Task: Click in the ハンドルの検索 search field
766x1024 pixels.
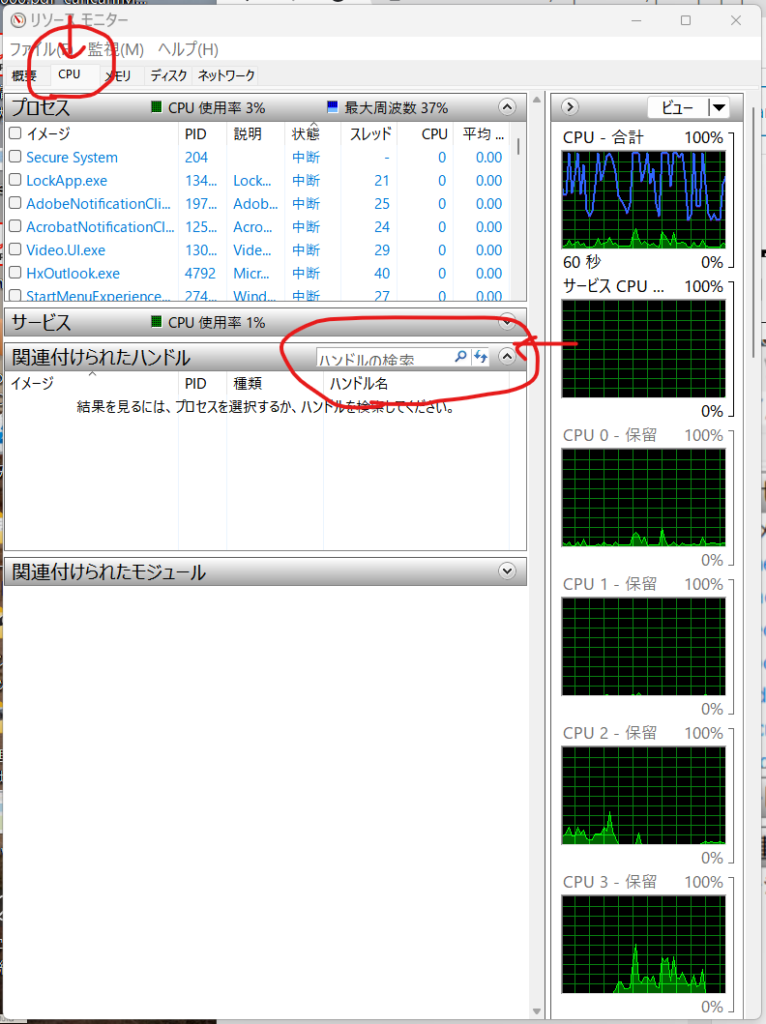Action: coord(383,357)
